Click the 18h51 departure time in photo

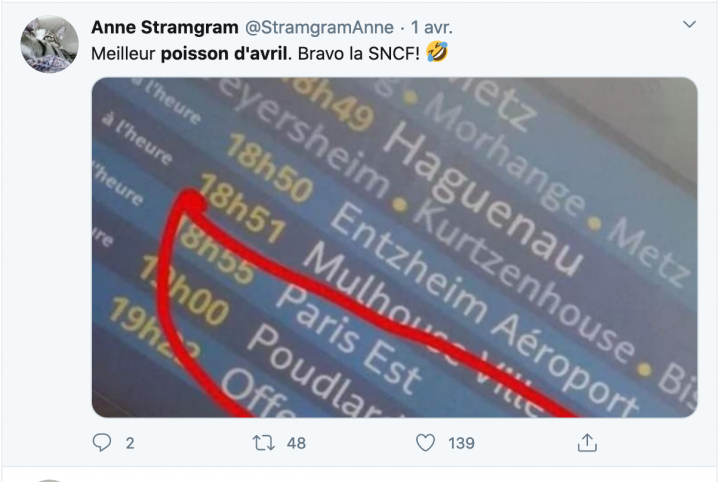[x=243, y=209]
